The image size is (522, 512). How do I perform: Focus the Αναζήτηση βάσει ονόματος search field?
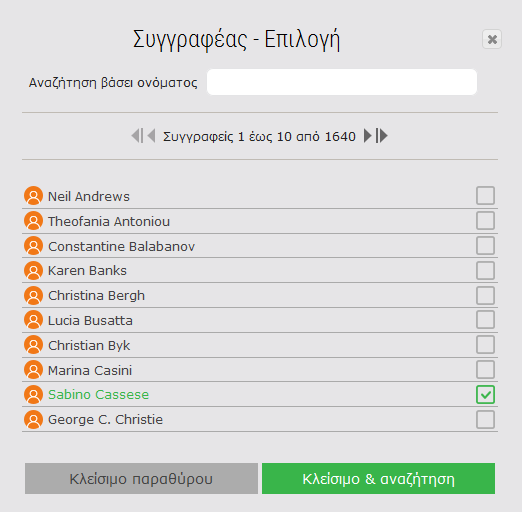click(x=342, y=82)
